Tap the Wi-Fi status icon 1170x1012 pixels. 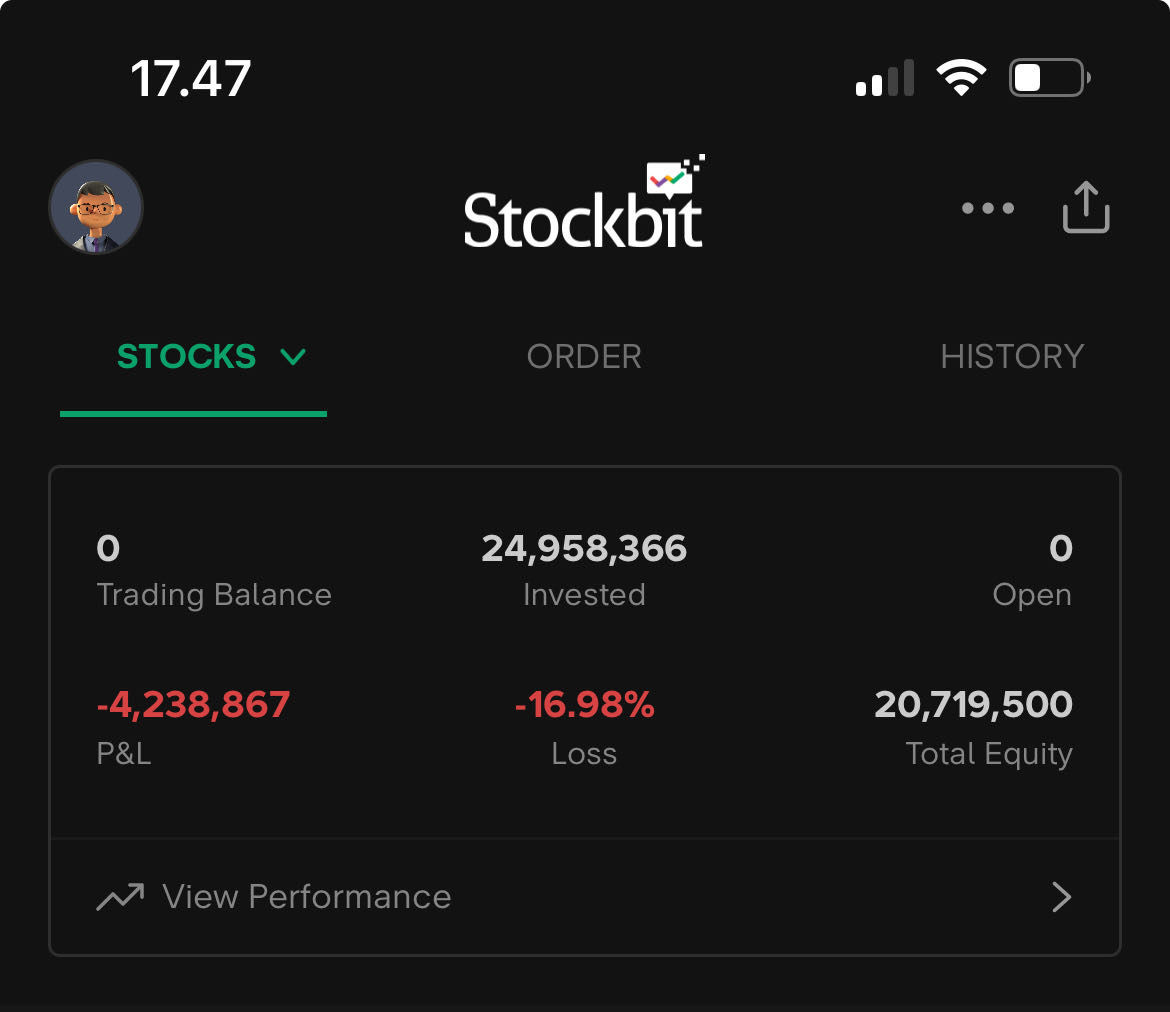pos(961,78)
